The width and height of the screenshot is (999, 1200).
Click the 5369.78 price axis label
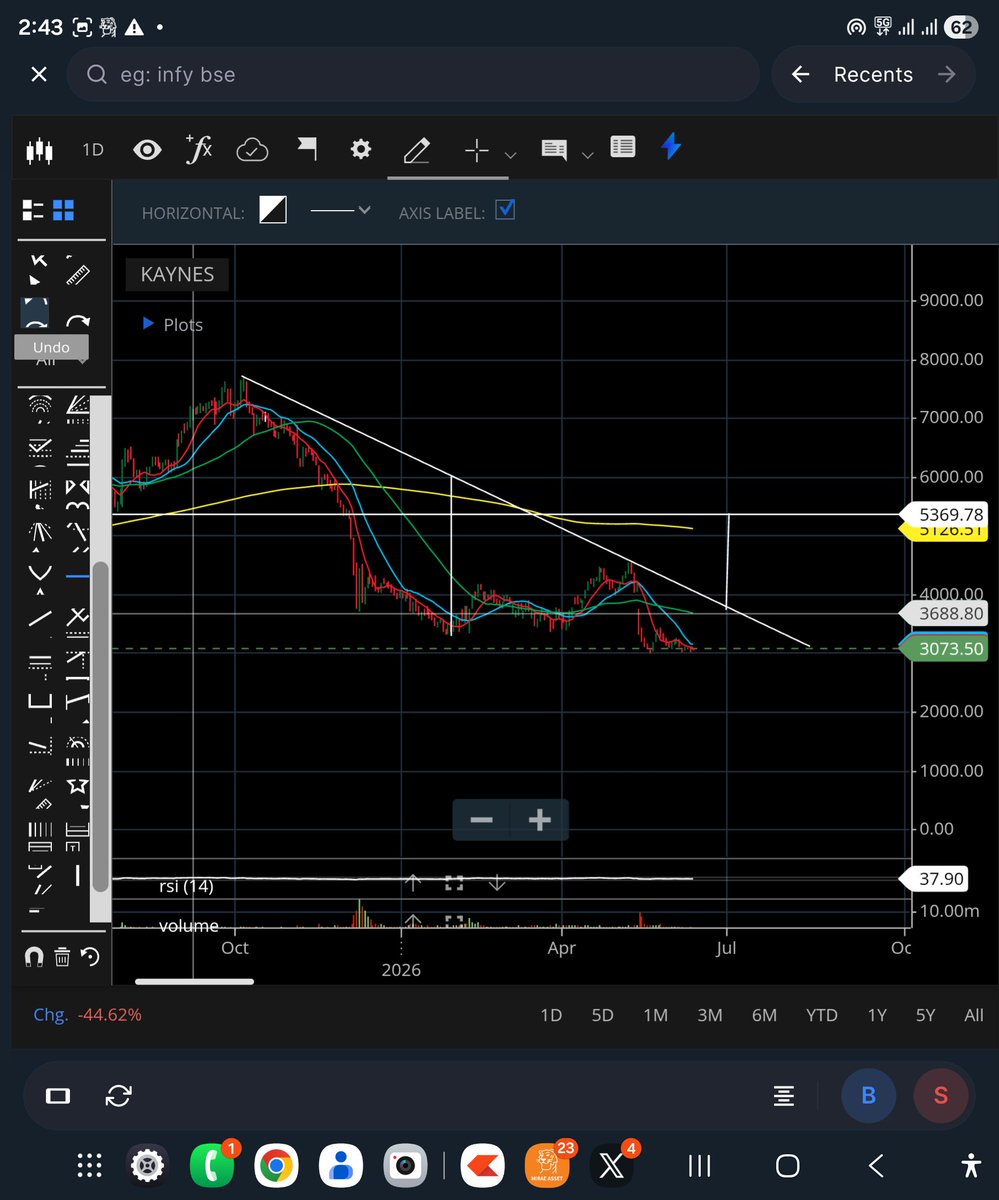point(946,514)
